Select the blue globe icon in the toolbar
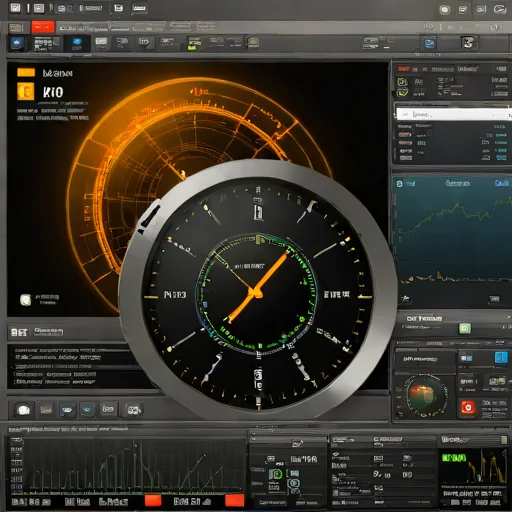This screenshot has width=512, height=512. (17, 44)
